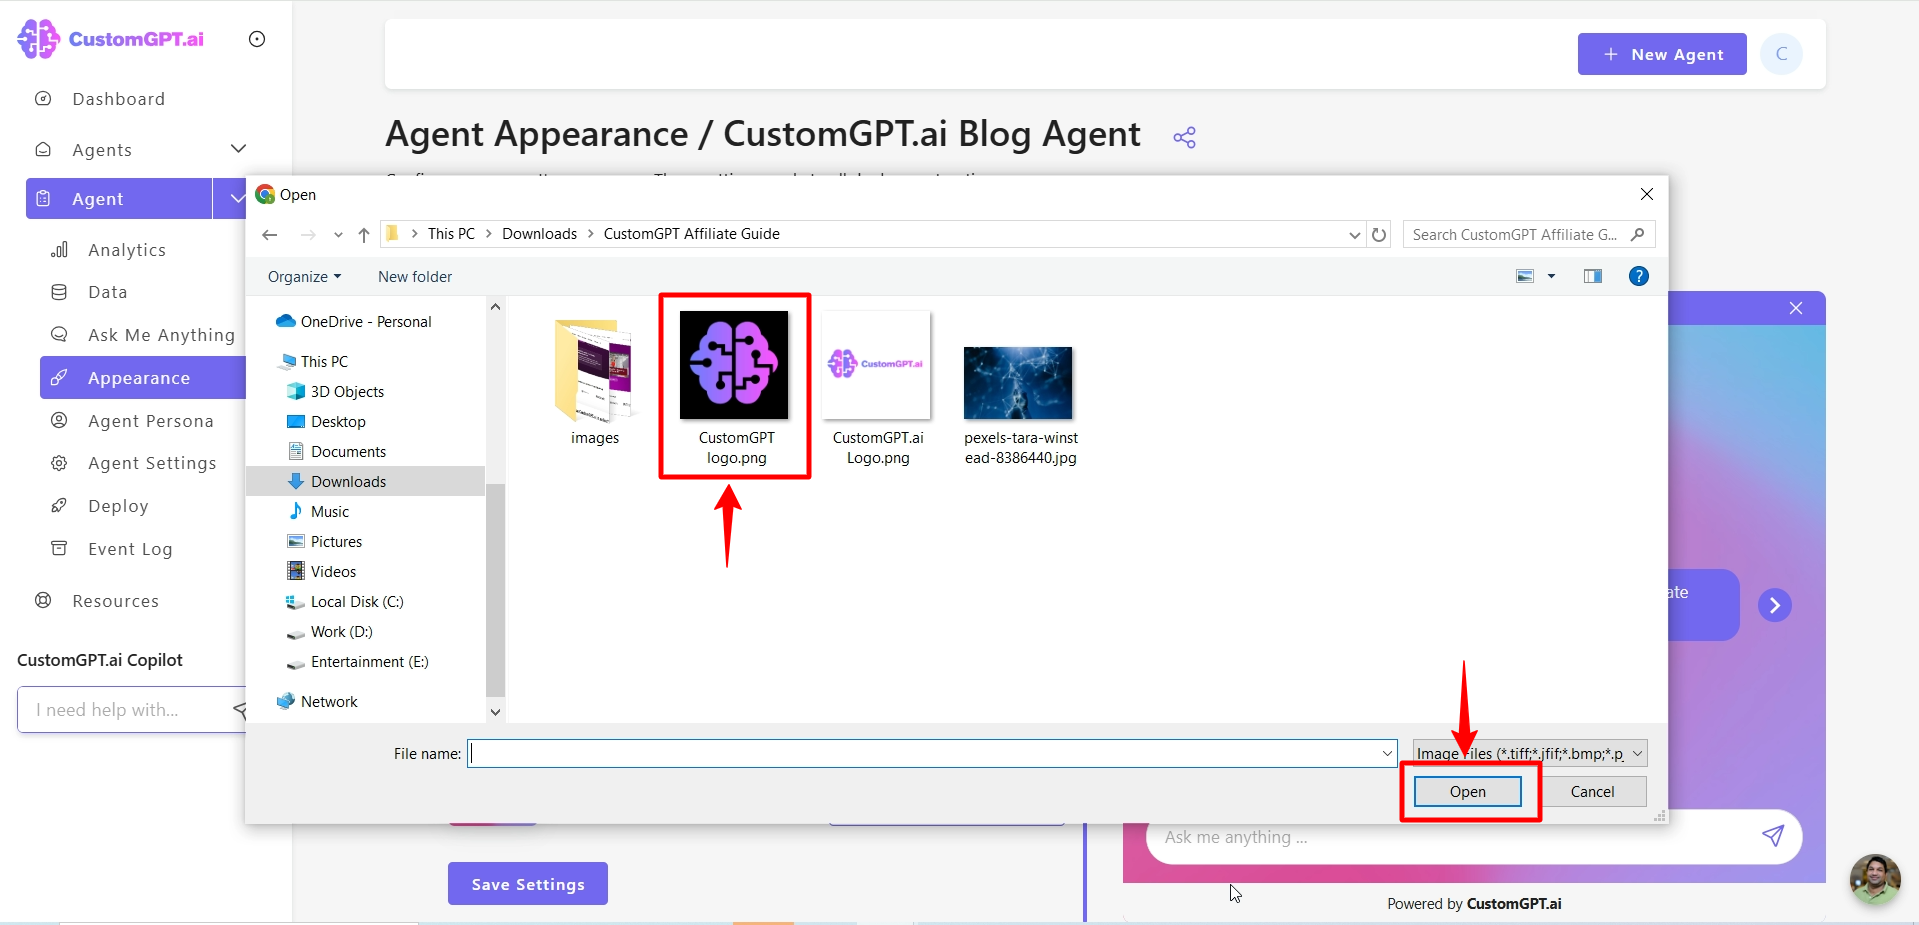Image resolution: width=1919 pixels, height=925 pixels.
Task: Click CustomGPT Affiliate Guide in address path
Action: click(x=691, y=234)
